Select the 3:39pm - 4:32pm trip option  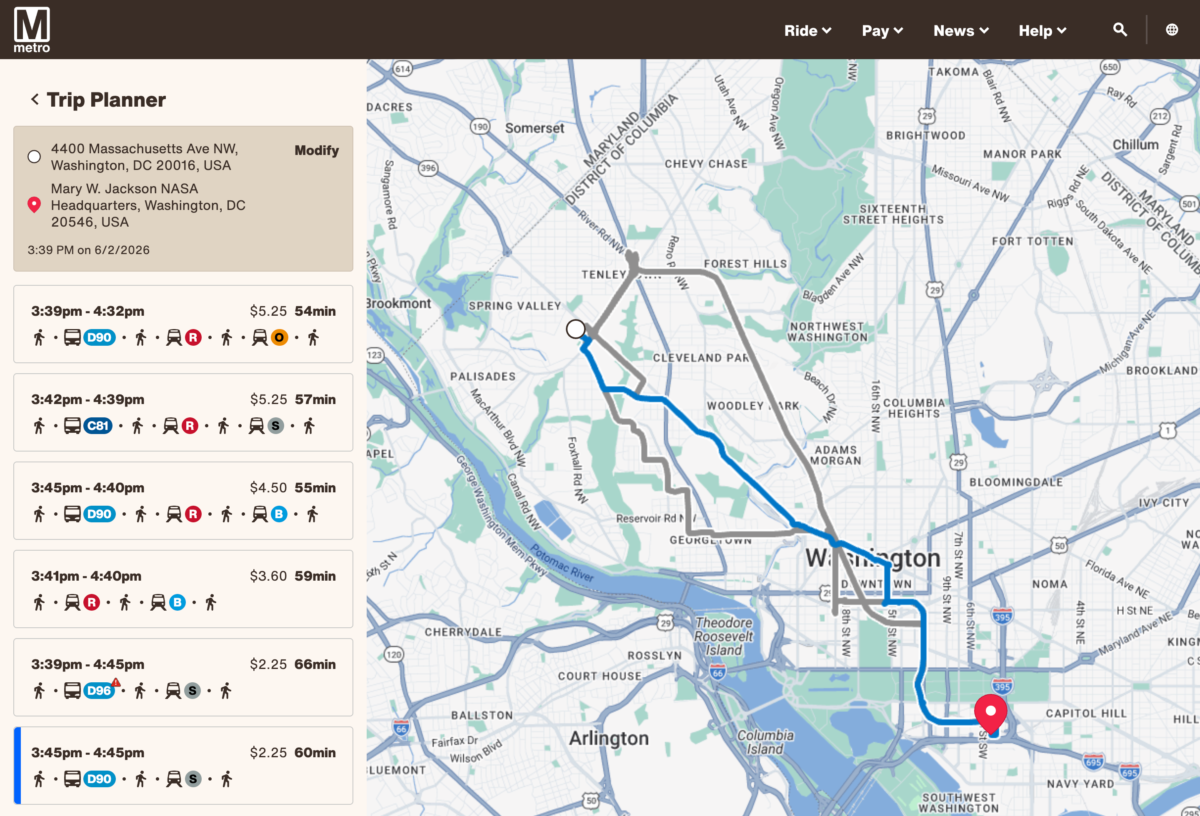pyautogui.click(x=183, y=324)
